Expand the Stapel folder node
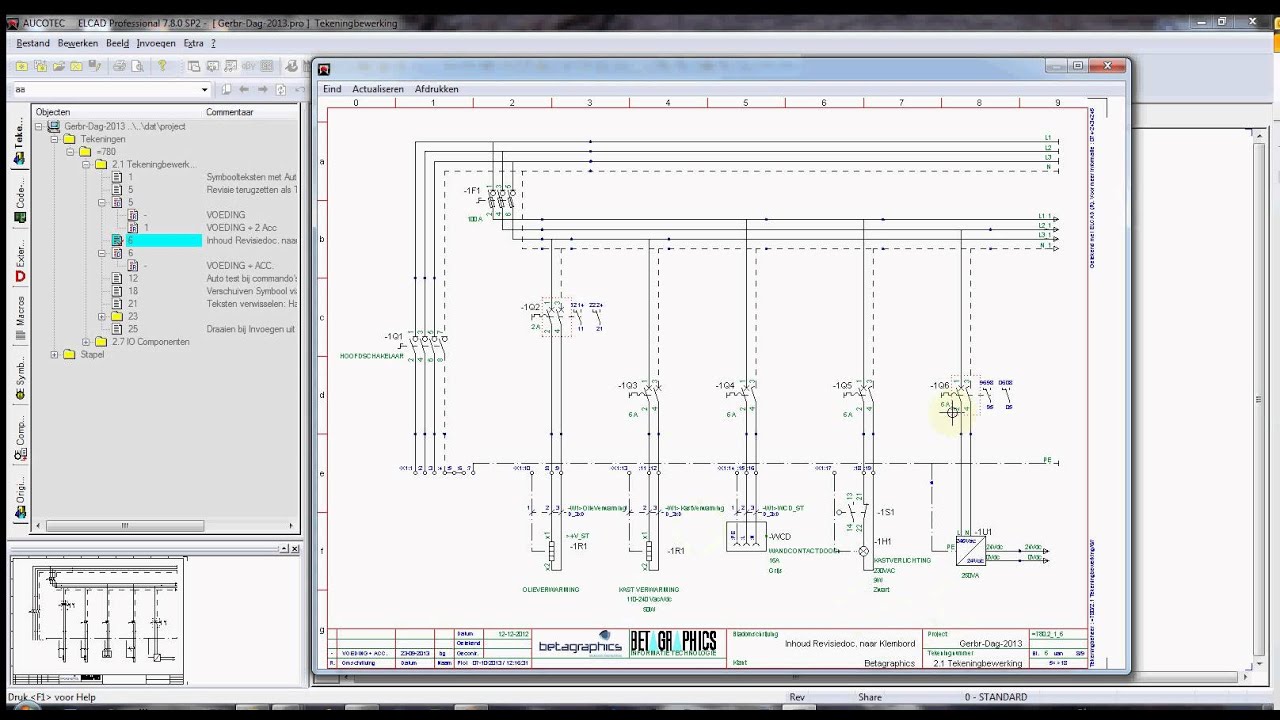 [54, 354]
